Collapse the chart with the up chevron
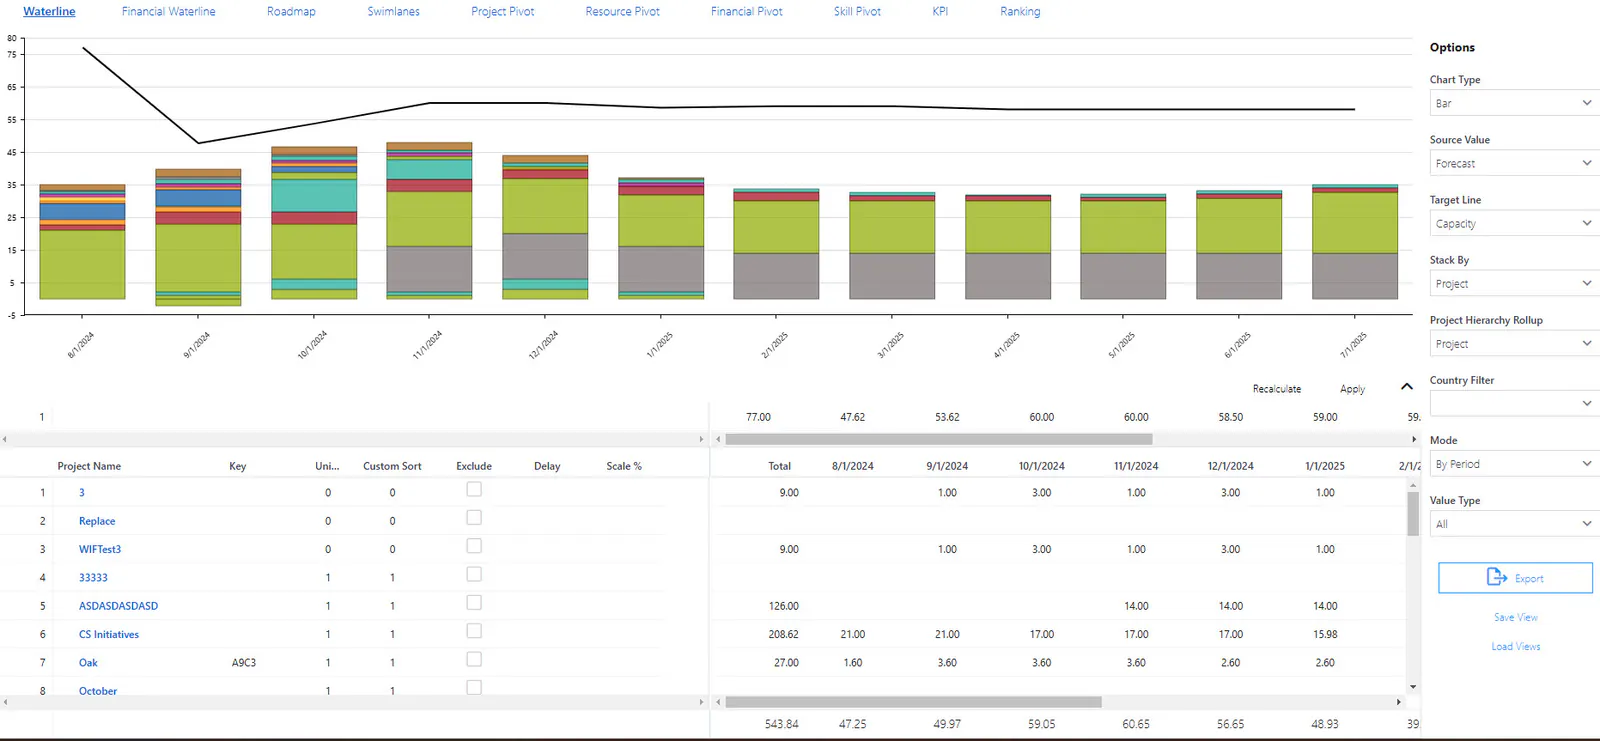The width and height of the screenshot is (1600, 741). tap(1407, 387)
